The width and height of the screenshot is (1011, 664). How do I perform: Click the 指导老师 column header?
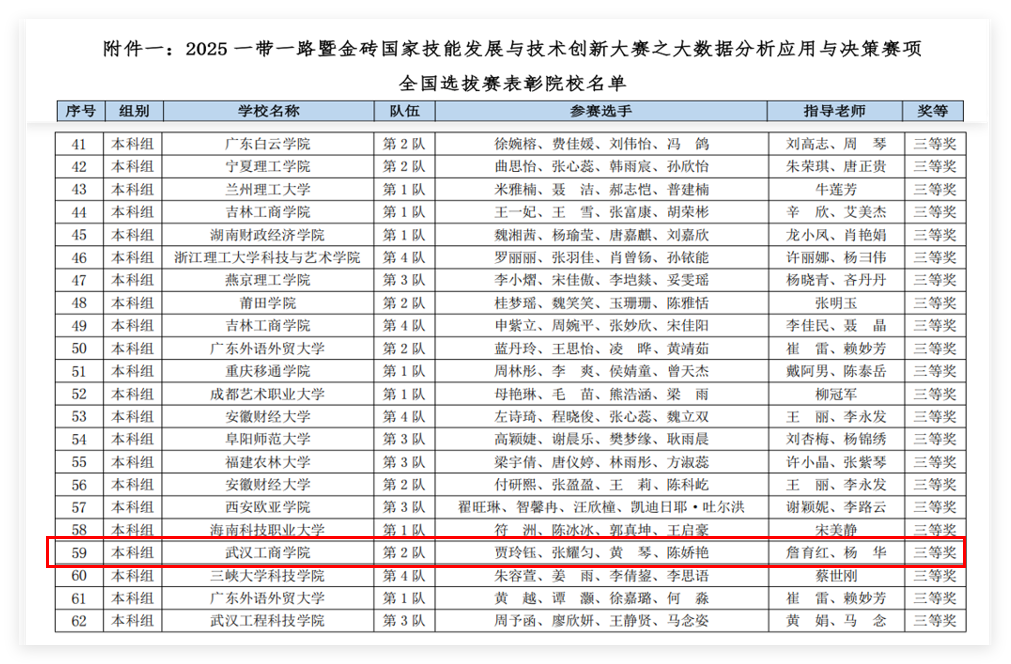835,111
